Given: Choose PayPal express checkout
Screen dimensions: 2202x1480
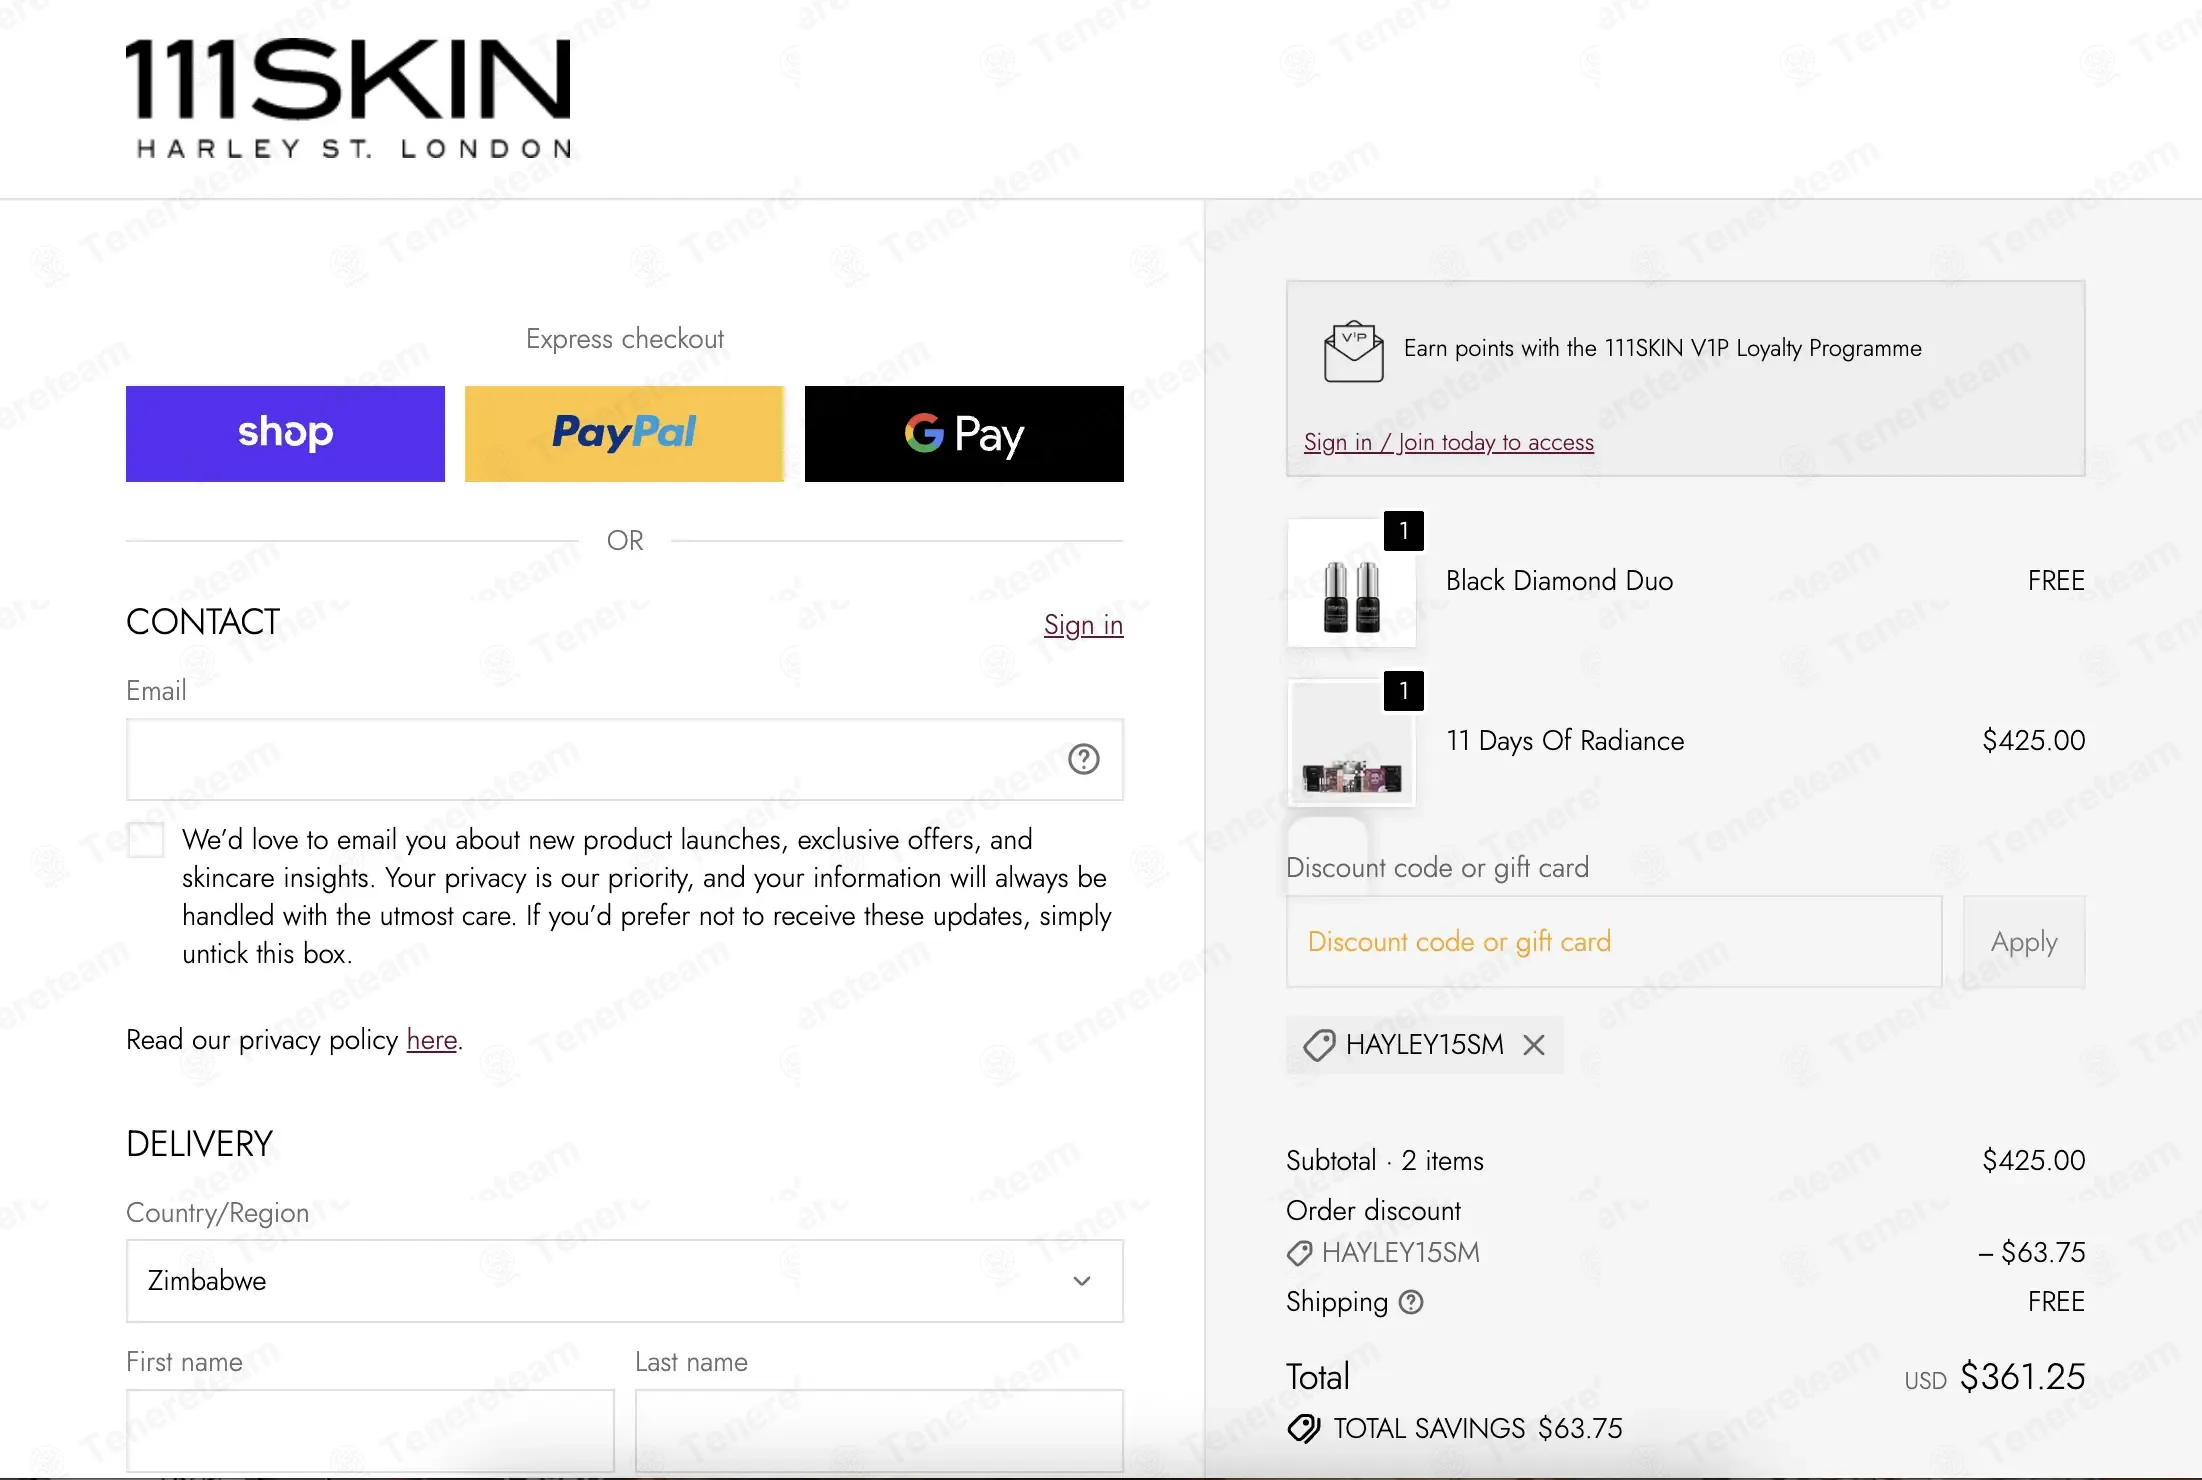Looking at the screenshot, I should point(624,434).
